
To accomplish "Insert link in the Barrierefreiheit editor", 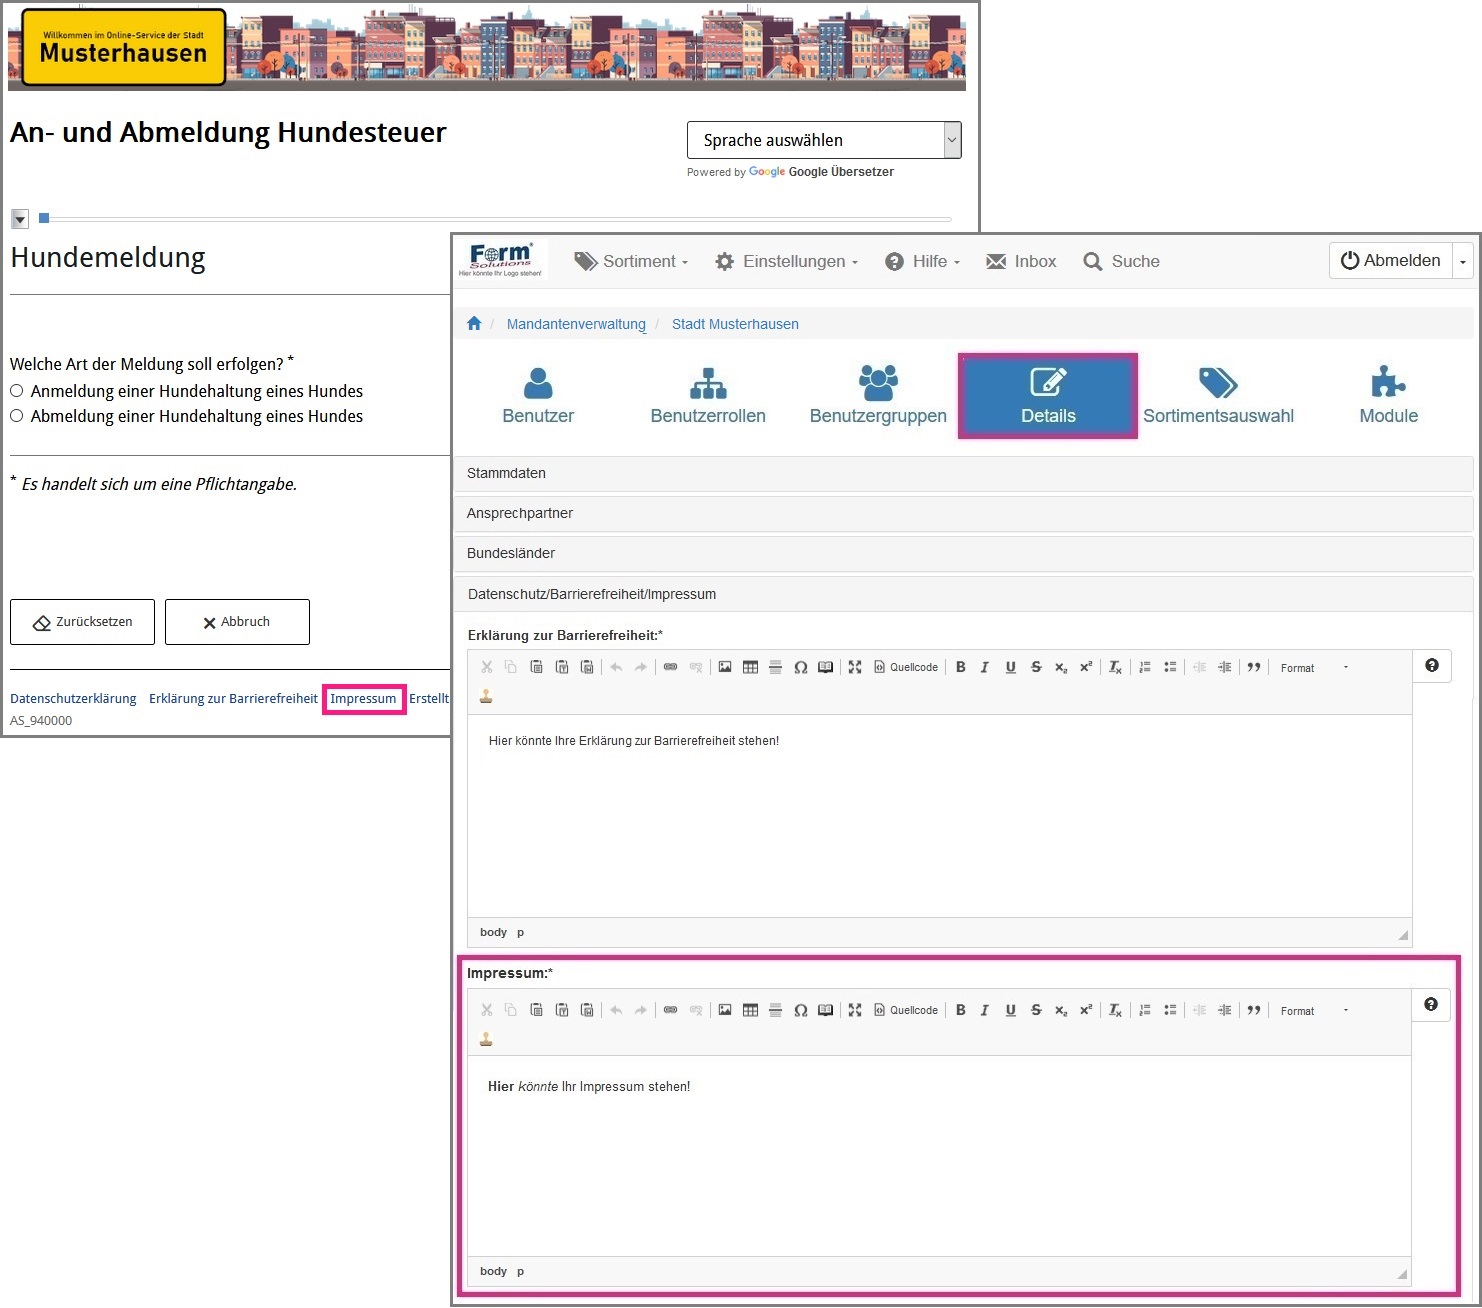I will [671, 667].
